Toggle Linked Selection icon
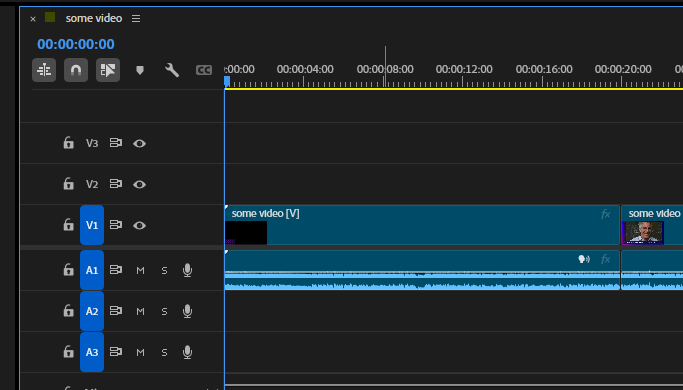Viewport: 683px width, 390px height. click(x=108, y=70)
